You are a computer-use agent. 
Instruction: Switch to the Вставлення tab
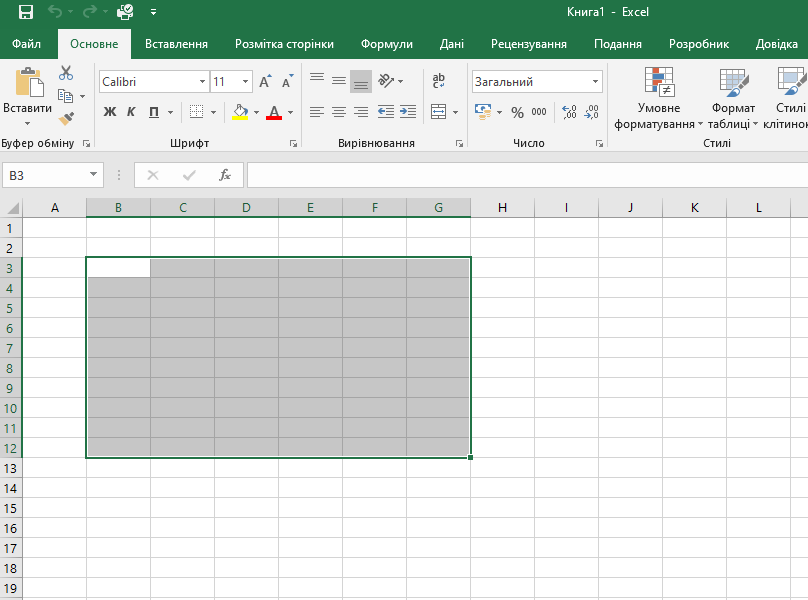(176, 44)
